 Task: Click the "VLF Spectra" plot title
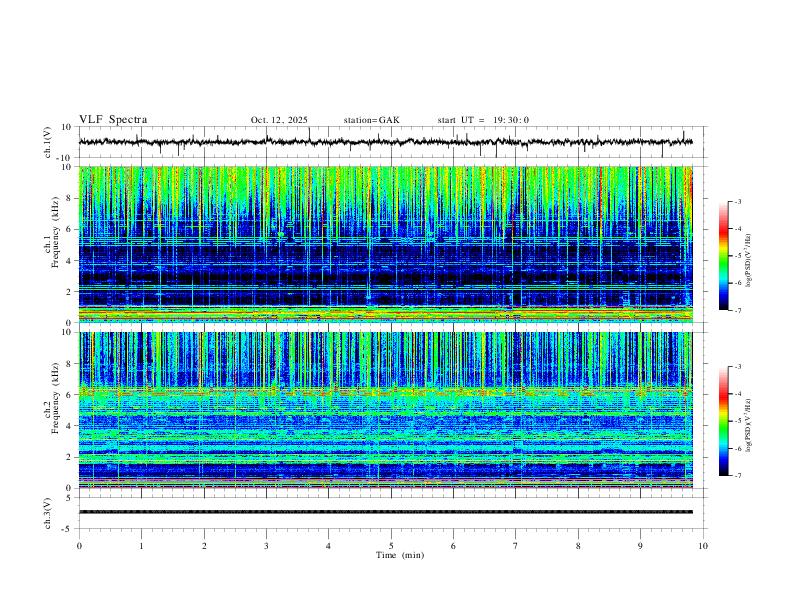point(113,120)
